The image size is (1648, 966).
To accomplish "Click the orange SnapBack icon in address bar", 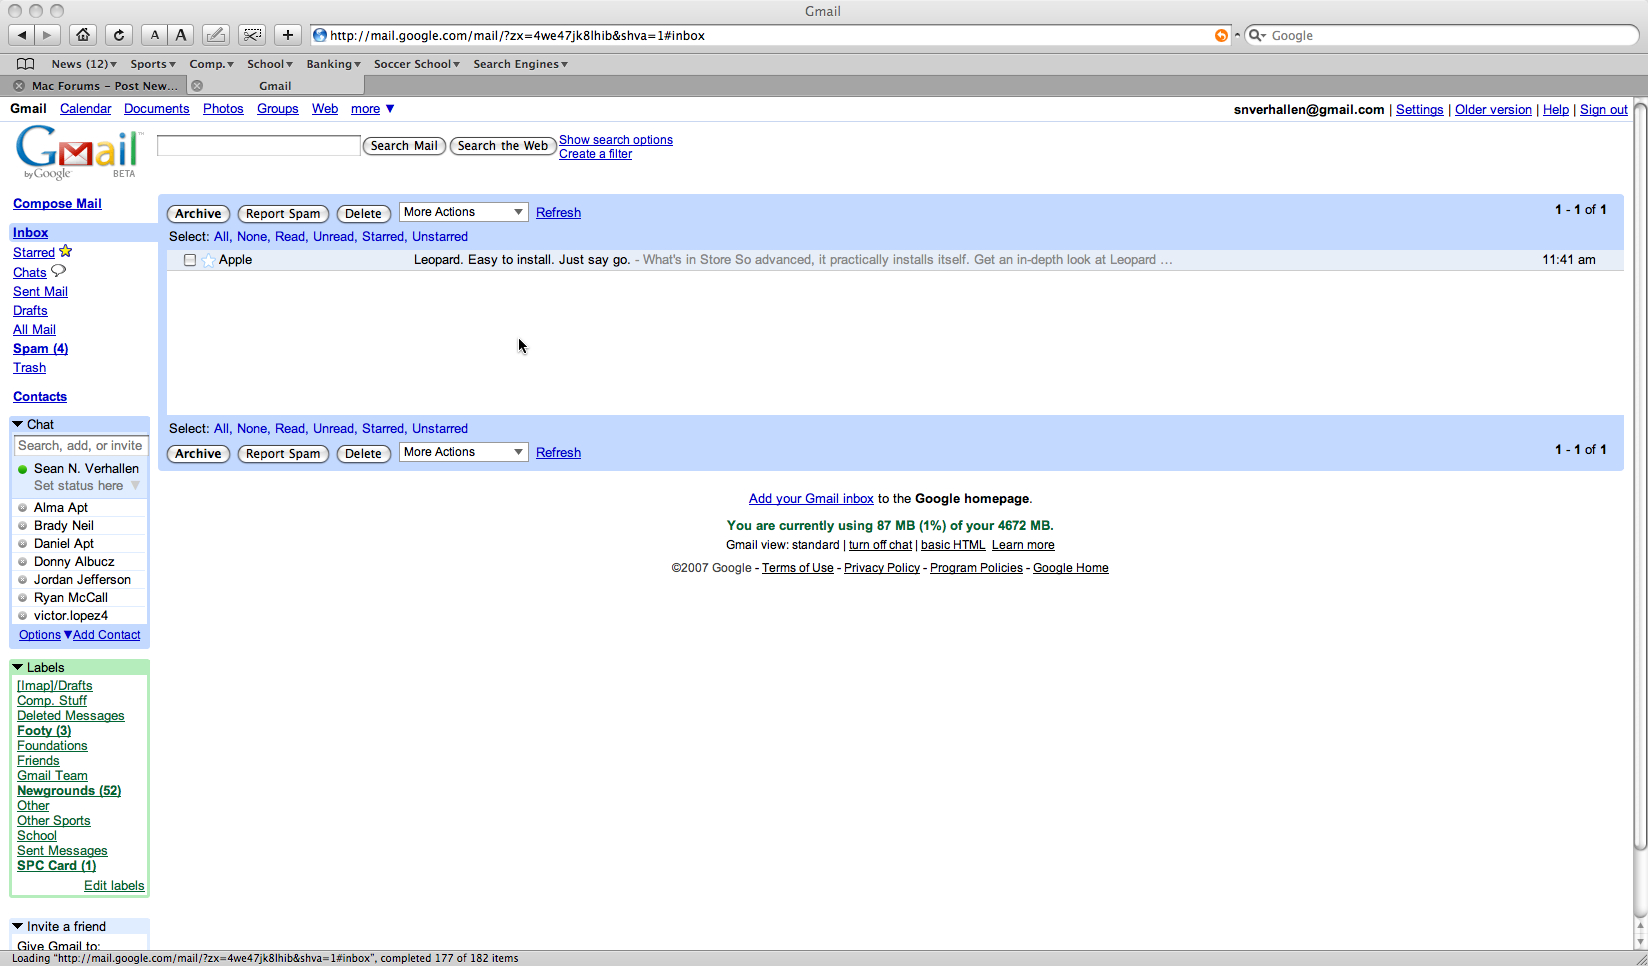I will click(1221, 36).
